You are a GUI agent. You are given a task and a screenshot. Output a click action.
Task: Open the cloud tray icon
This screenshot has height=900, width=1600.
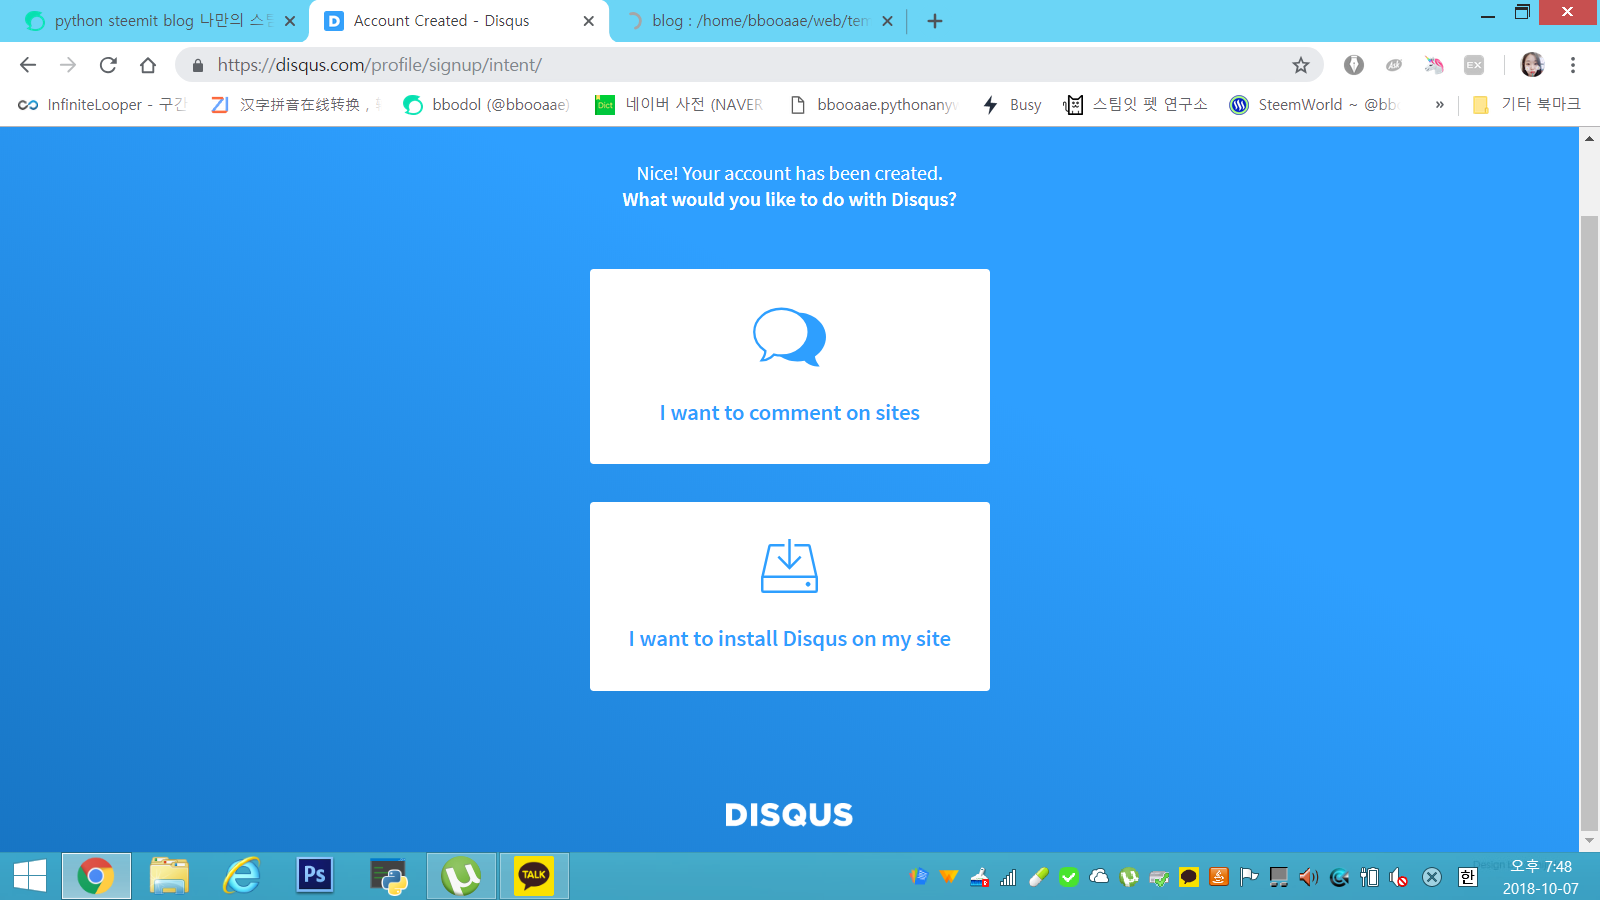tap(1099, 877)
